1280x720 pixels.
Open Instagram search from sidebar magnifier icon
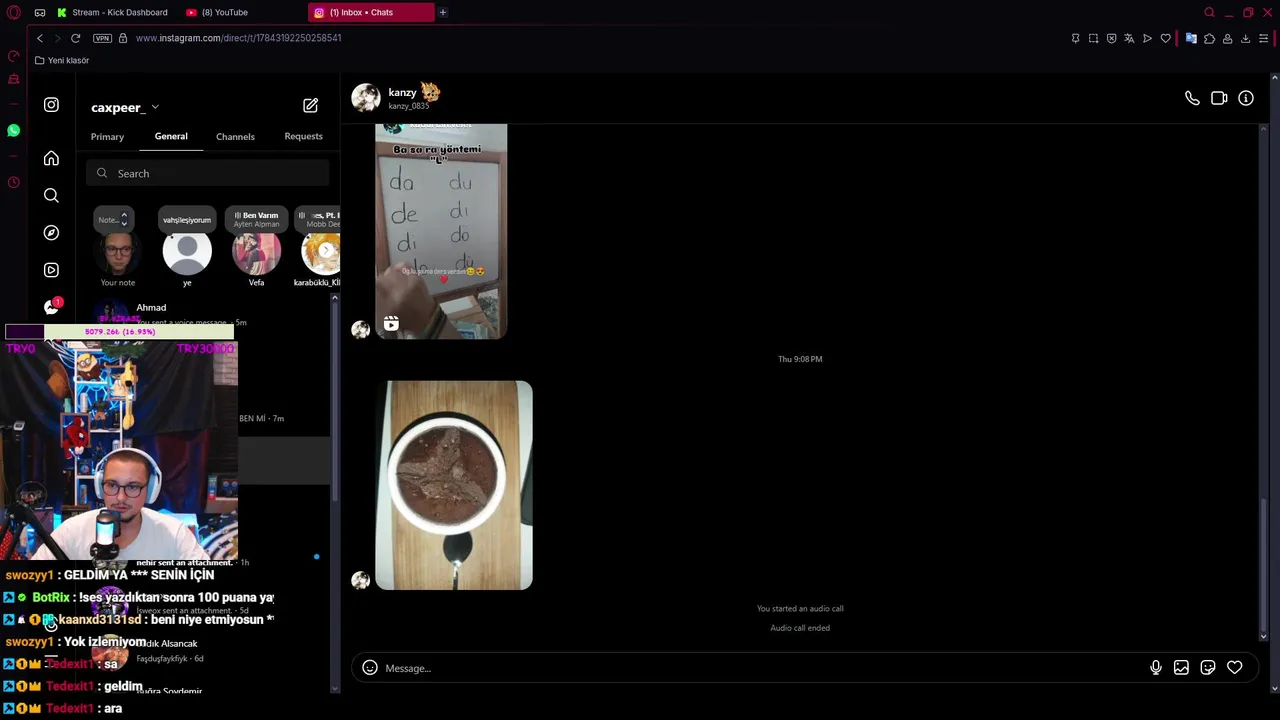(x=51, y=195)
